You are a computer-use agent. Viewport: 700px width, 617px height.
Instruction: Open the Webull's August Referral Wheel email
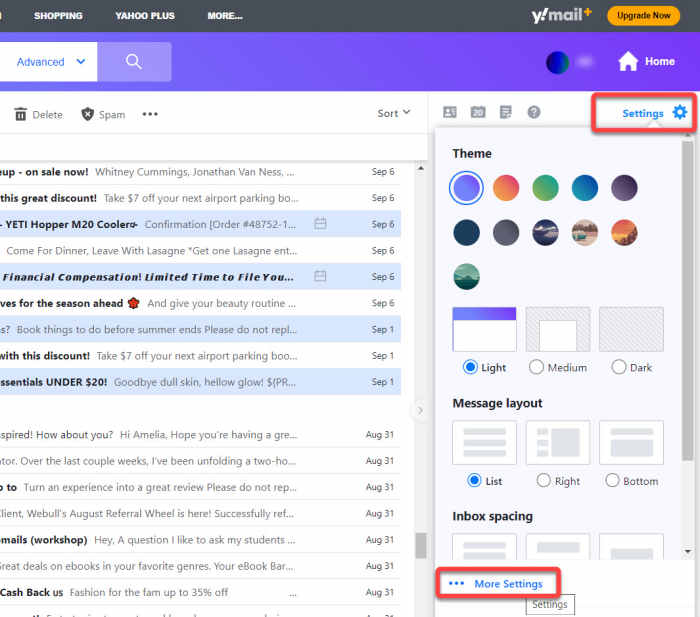tap(200, 513)
